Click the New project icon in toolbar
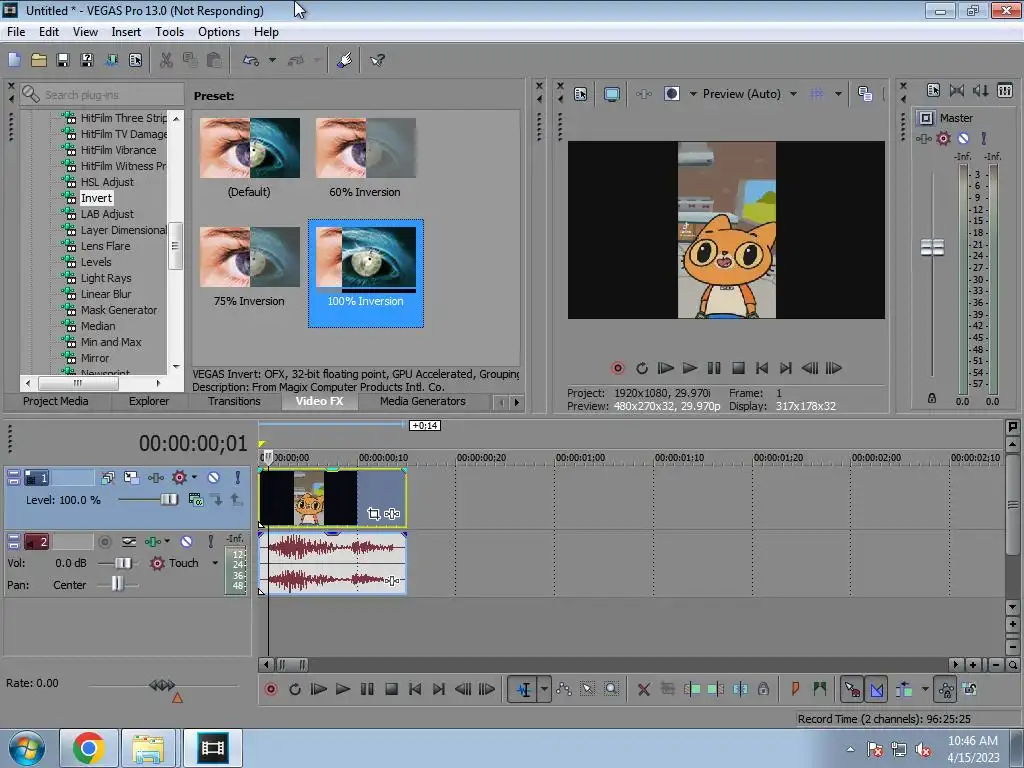1024x768 pixels. [14, 60]
